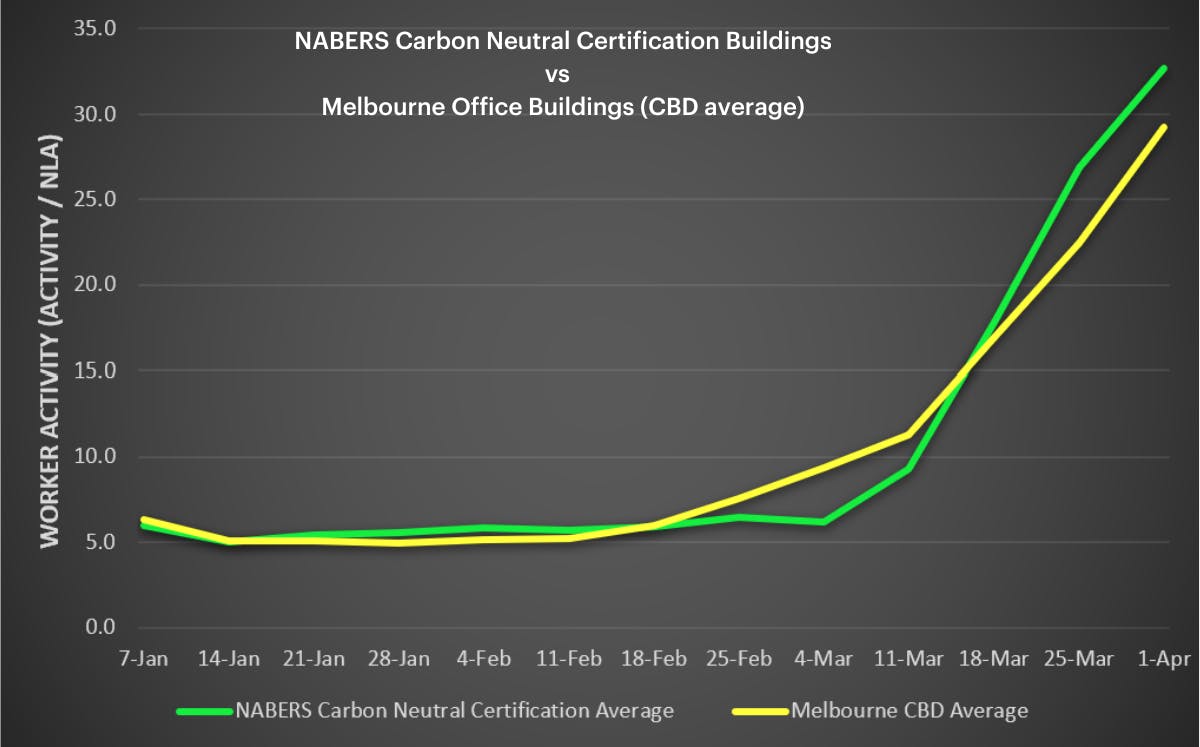Click the 1-Apr x-axis label
This screenshot has width=1200, height=747.
(x=1165, y=659)
